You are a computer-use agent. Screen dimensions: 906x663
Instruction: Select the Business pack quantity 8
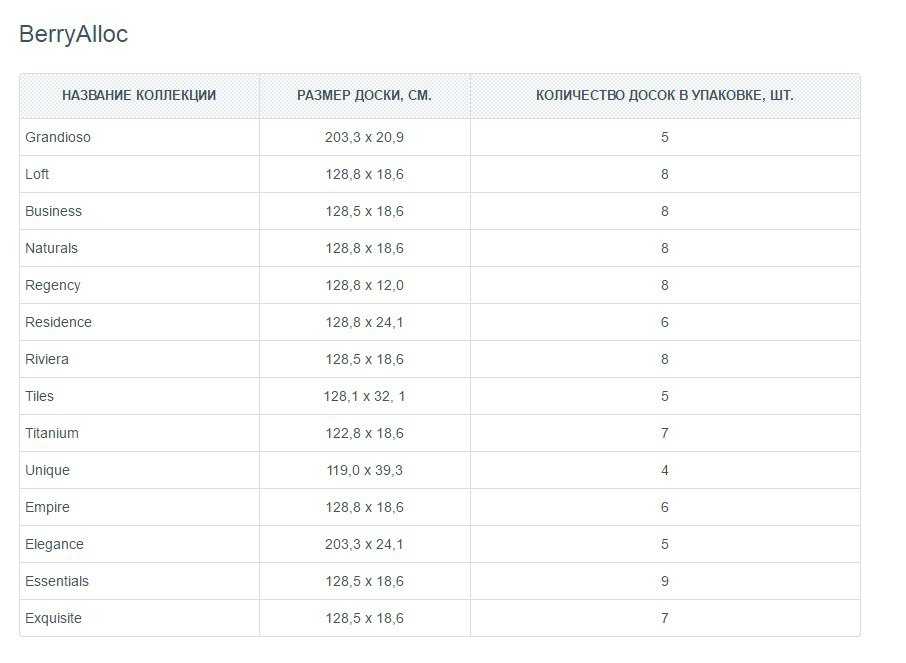pyautogui.click(x=665, y=211)
